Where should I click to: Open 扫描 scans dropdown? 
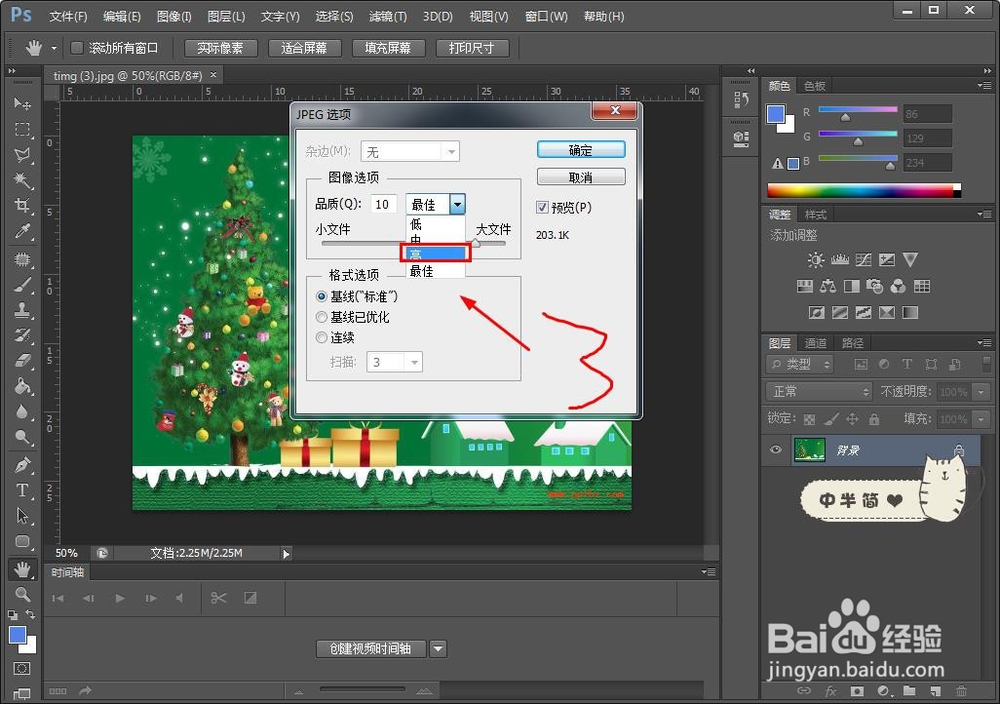(x=395, y=362)
